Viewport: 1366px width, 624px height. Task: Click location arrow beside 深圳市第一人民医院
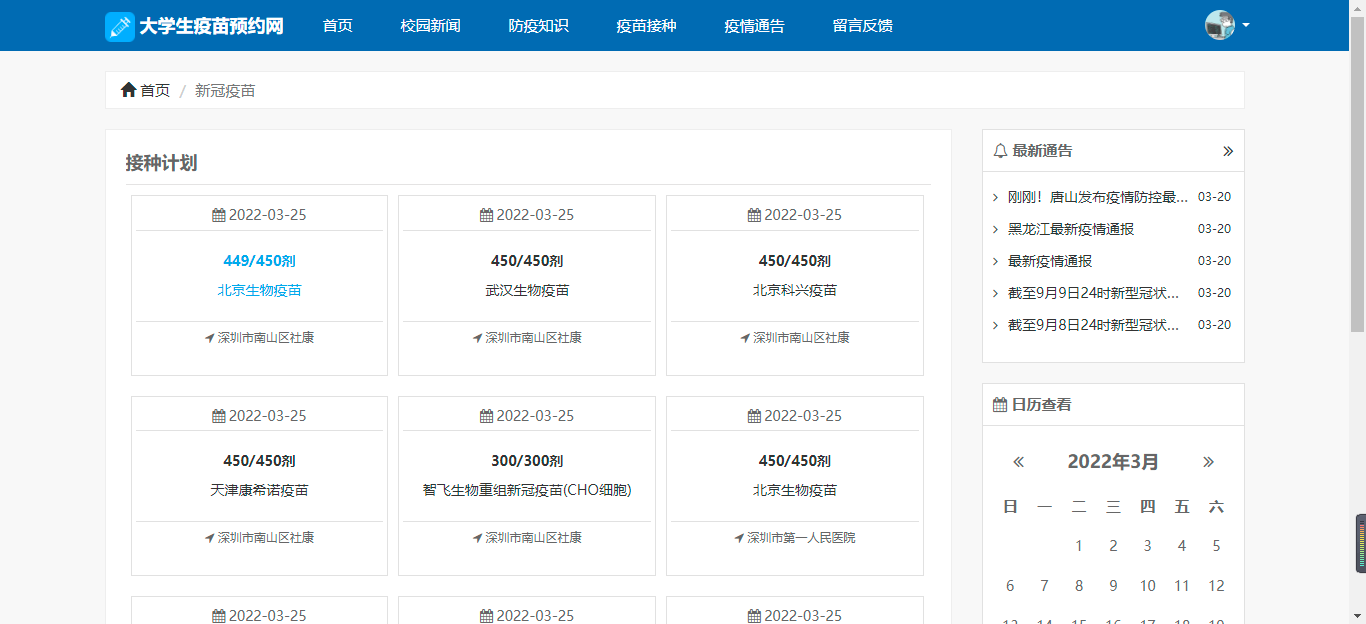(740, 538)
